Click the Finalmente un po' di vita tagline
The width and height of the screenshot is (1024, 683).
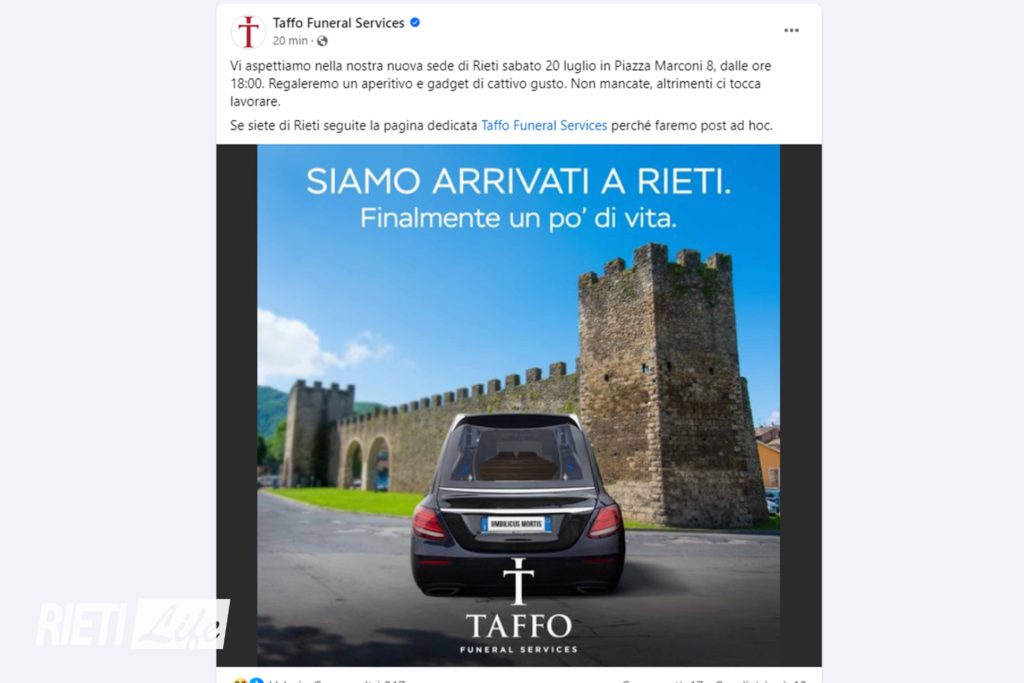[519, 217]
